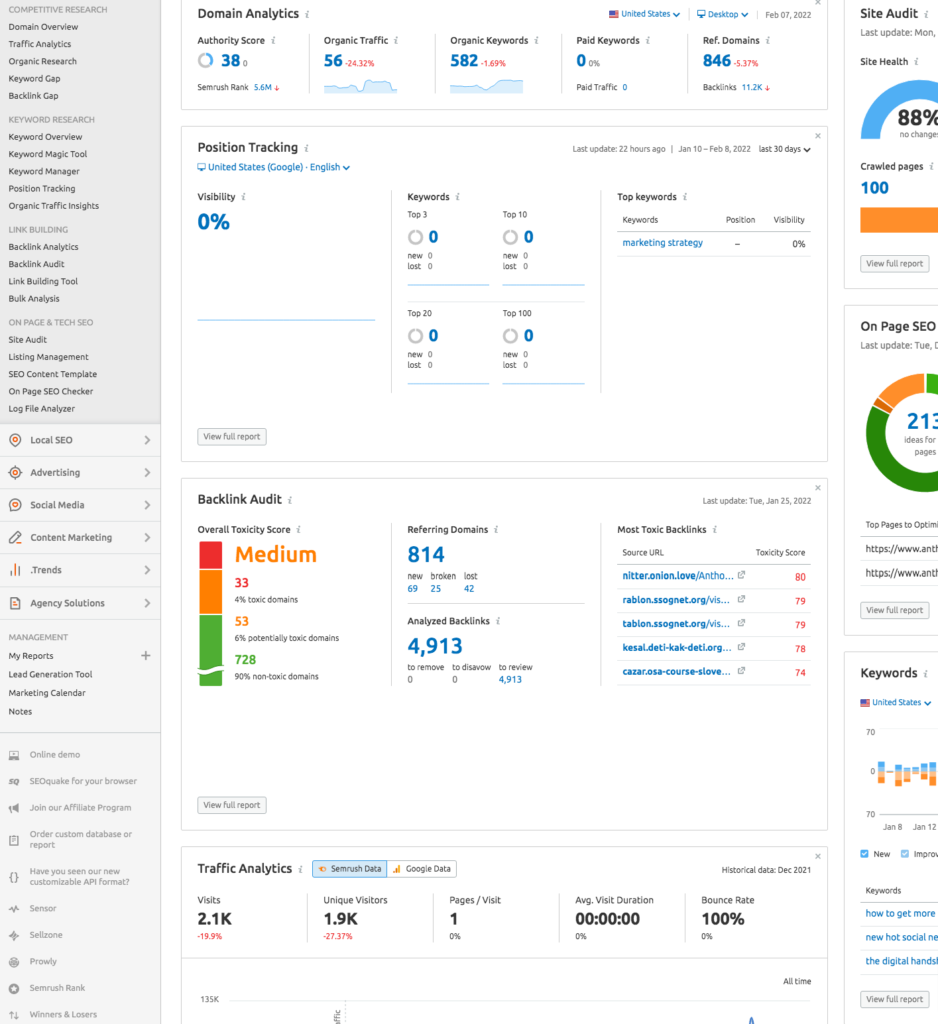This screenshot has width=938, height=1024.
Task: Uncheck the New keywords checkbox
Action: pyautogui.click(x=864, y=853)
